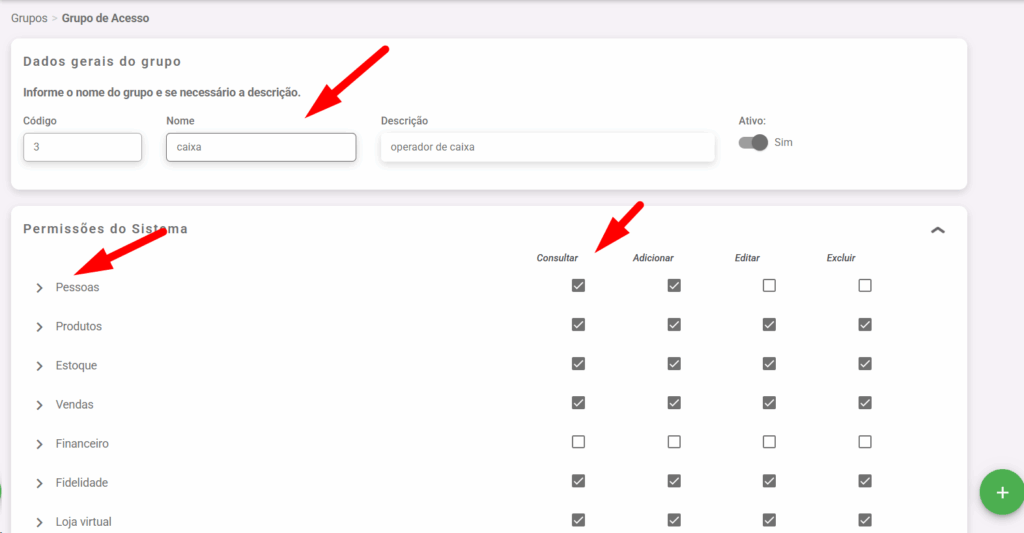The height and width of the screenshot is (533, 1024).
Task: Click the Grupo de Acesso breadcrumb
Action: coord(106,18)
